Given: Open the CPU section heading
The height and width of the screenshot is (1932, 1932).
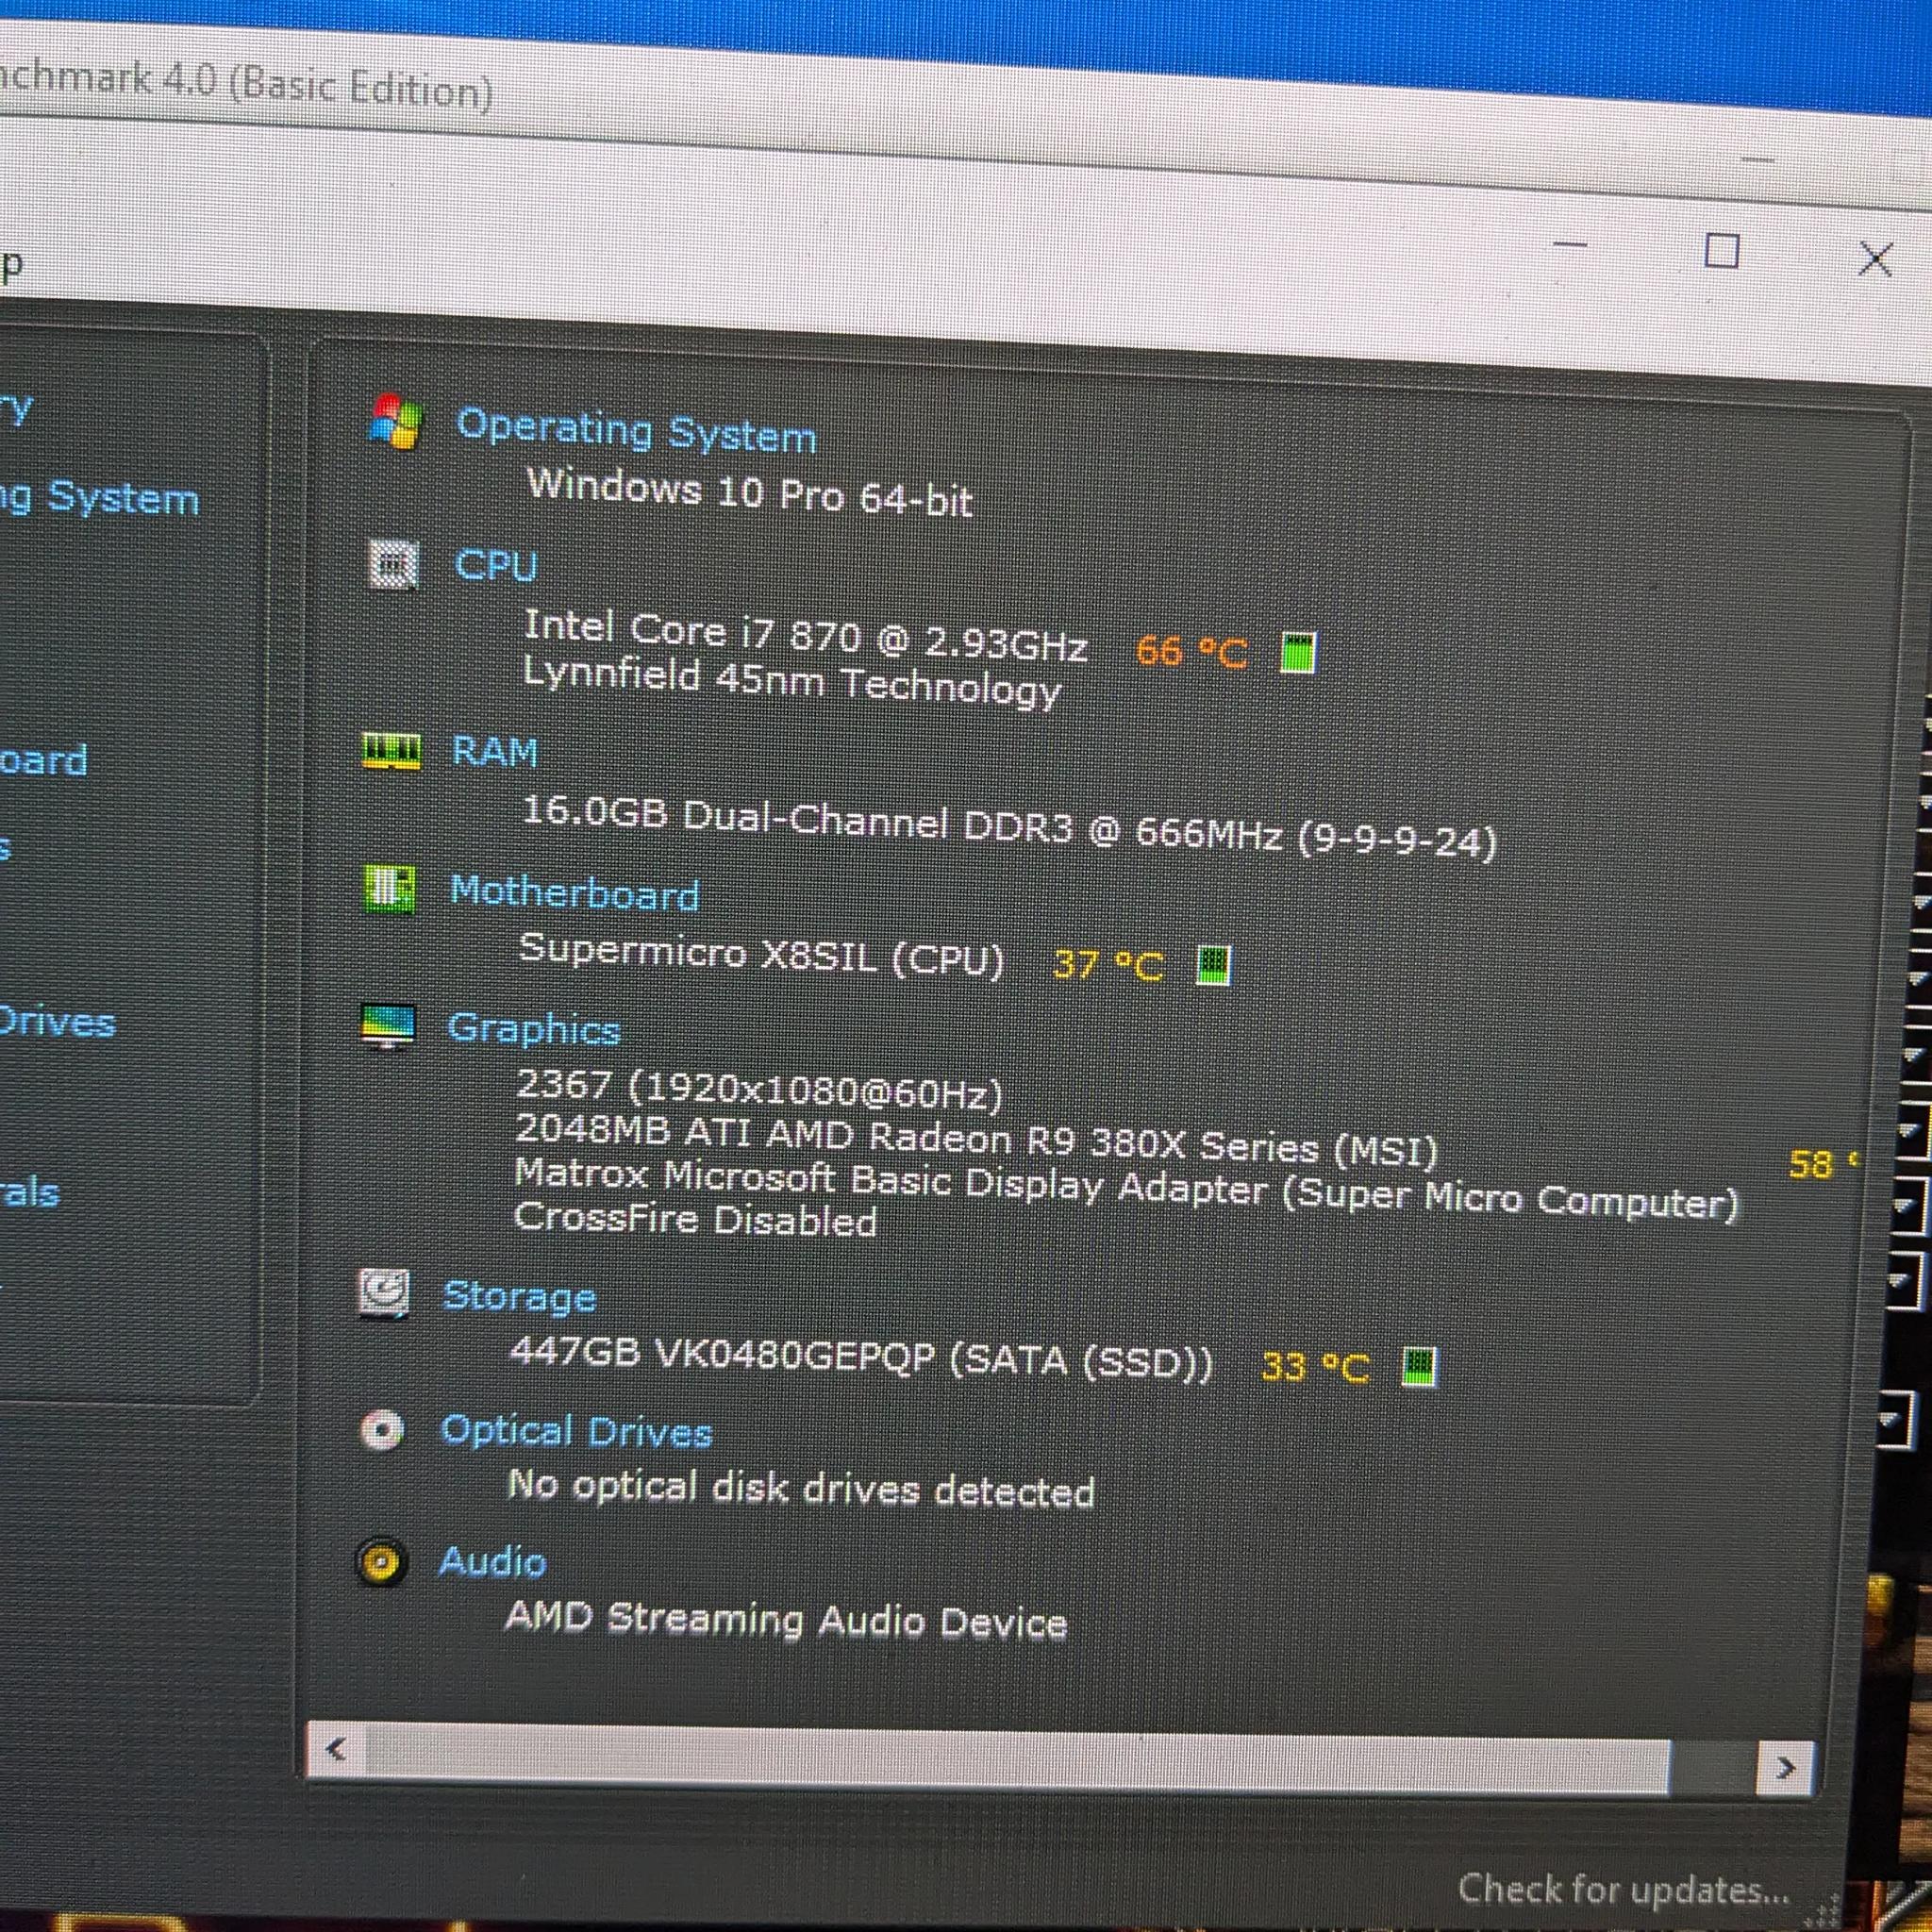Looking at the screenshot, I should [496, 565].
